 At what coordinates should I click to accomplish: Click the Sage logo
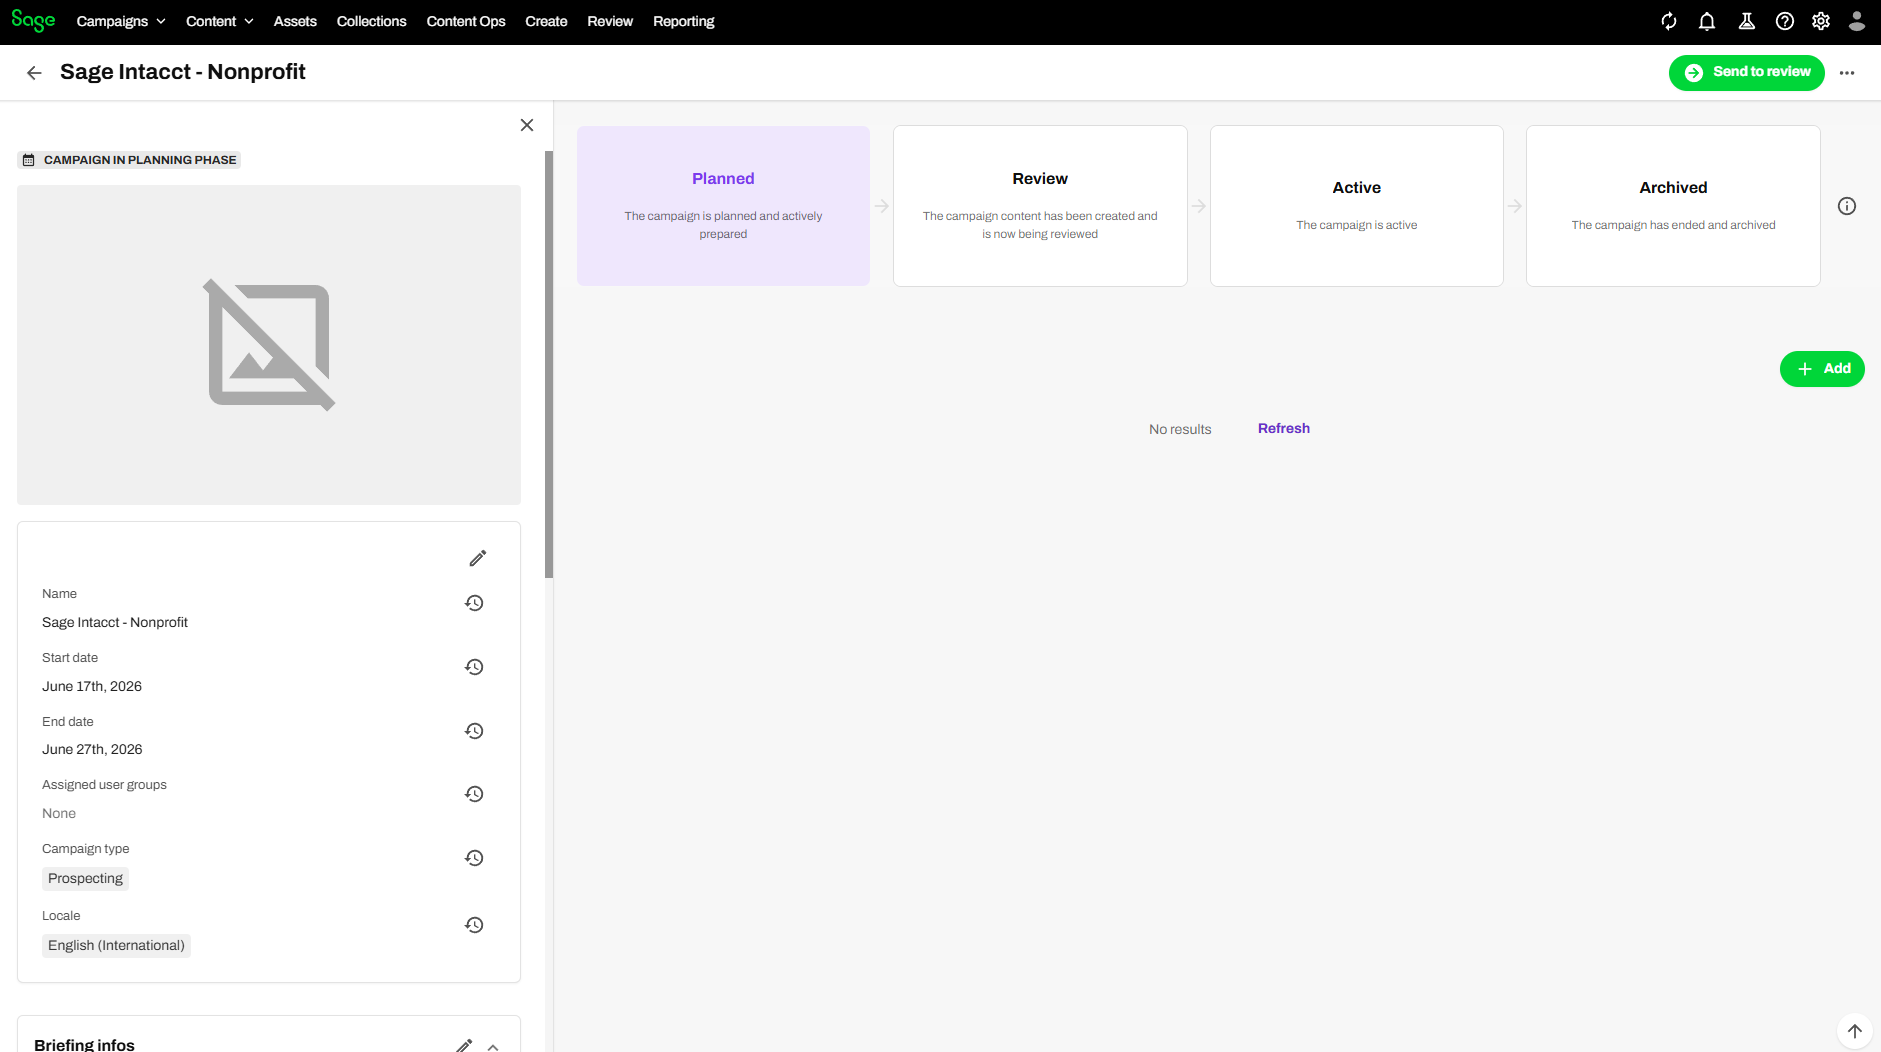click(x=33, y=21)
